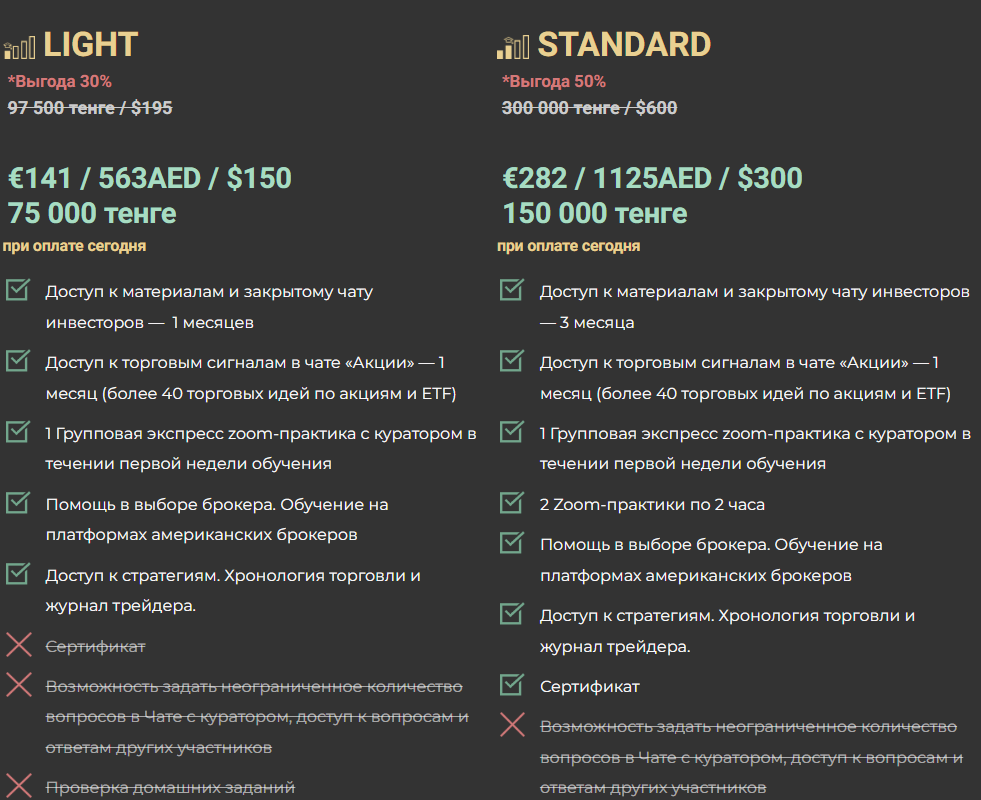This screenshot has height=800, width=981.
Task: Click the bar chart icon beside LIGHT
Action: (x=19, y=48)
